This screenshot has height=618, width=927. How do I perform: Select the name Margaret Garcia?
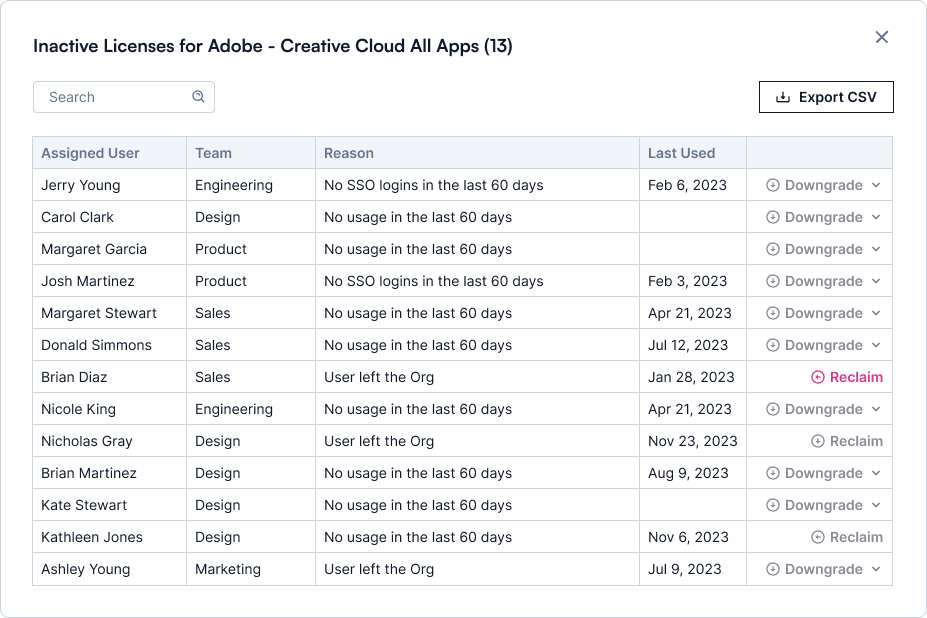[93, 249]
